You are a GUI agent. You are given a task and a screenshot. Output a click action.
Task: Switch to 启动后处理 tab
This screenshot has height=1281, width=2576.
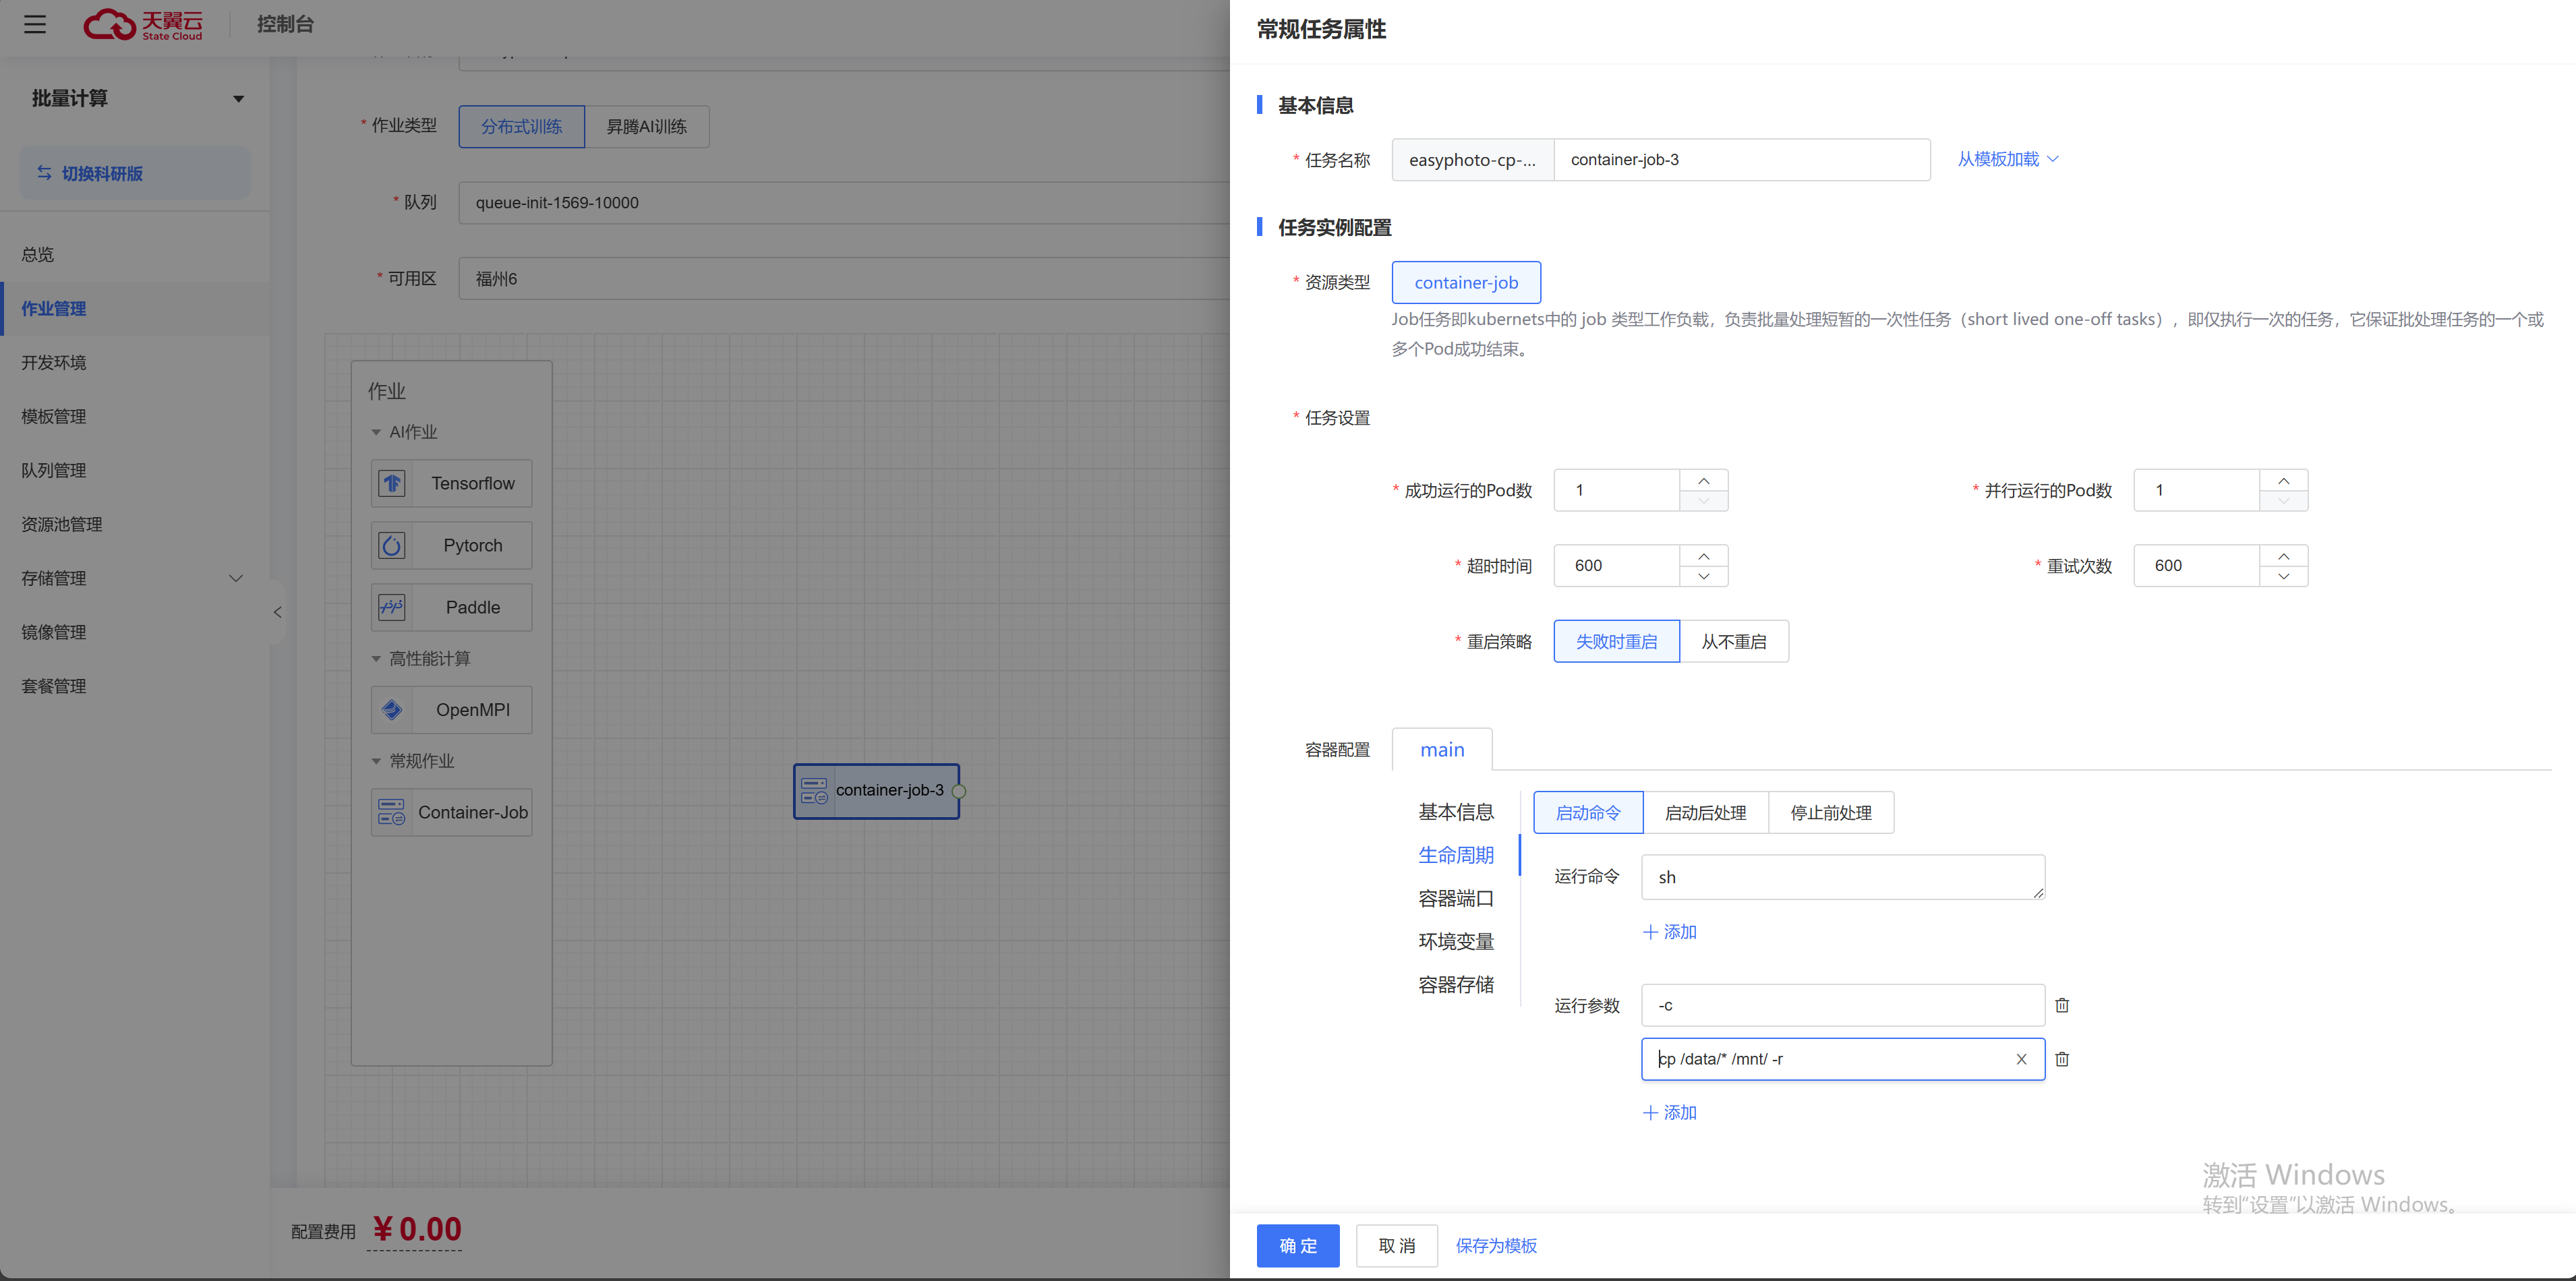pyautogui.click(x=1705, y=814)
